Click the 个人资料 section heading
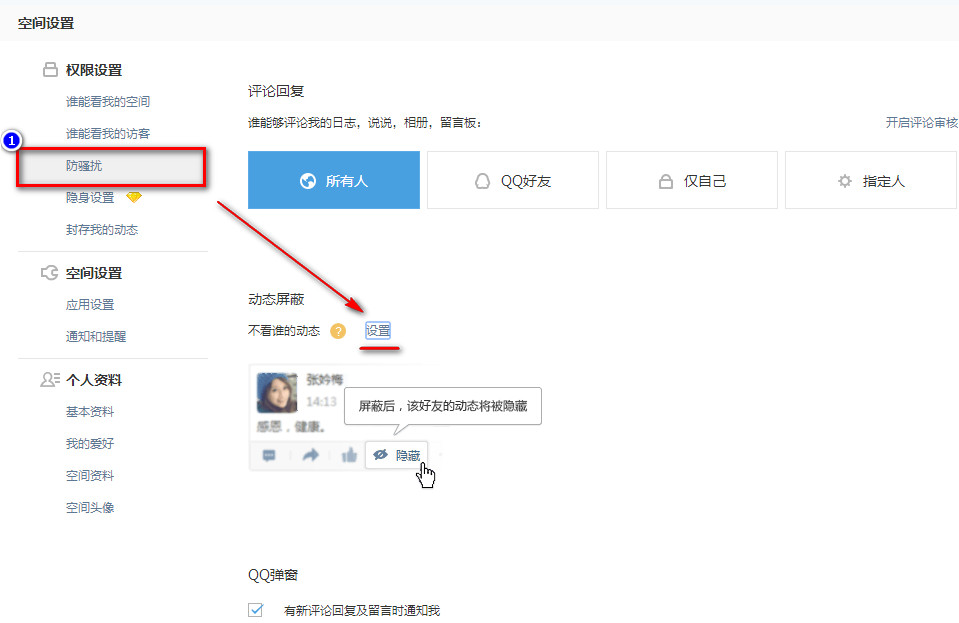The image size is (959, 623). [x=94, y=380]
